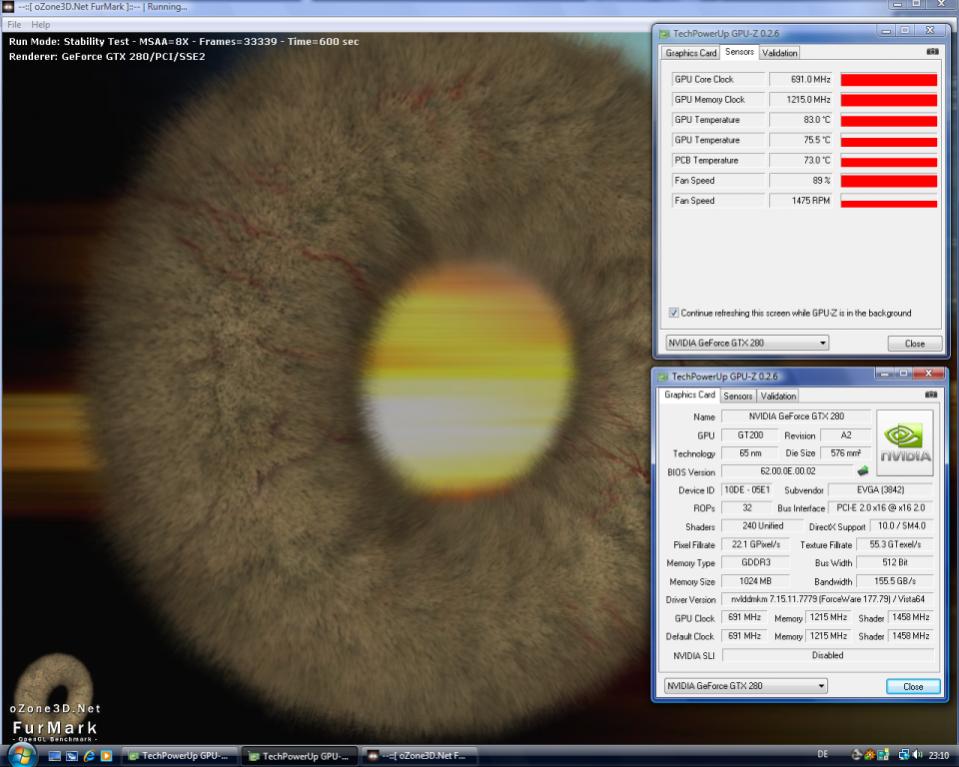
Task: Click camera screenshot icon in lower GPU-Z
Action: [x=931, y=395]
